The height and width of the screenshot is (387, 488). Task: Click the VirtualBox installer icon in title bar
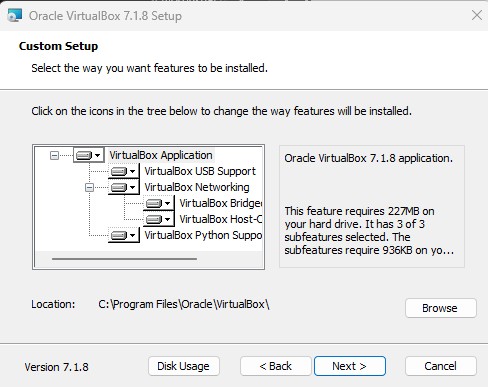point(14,15)
